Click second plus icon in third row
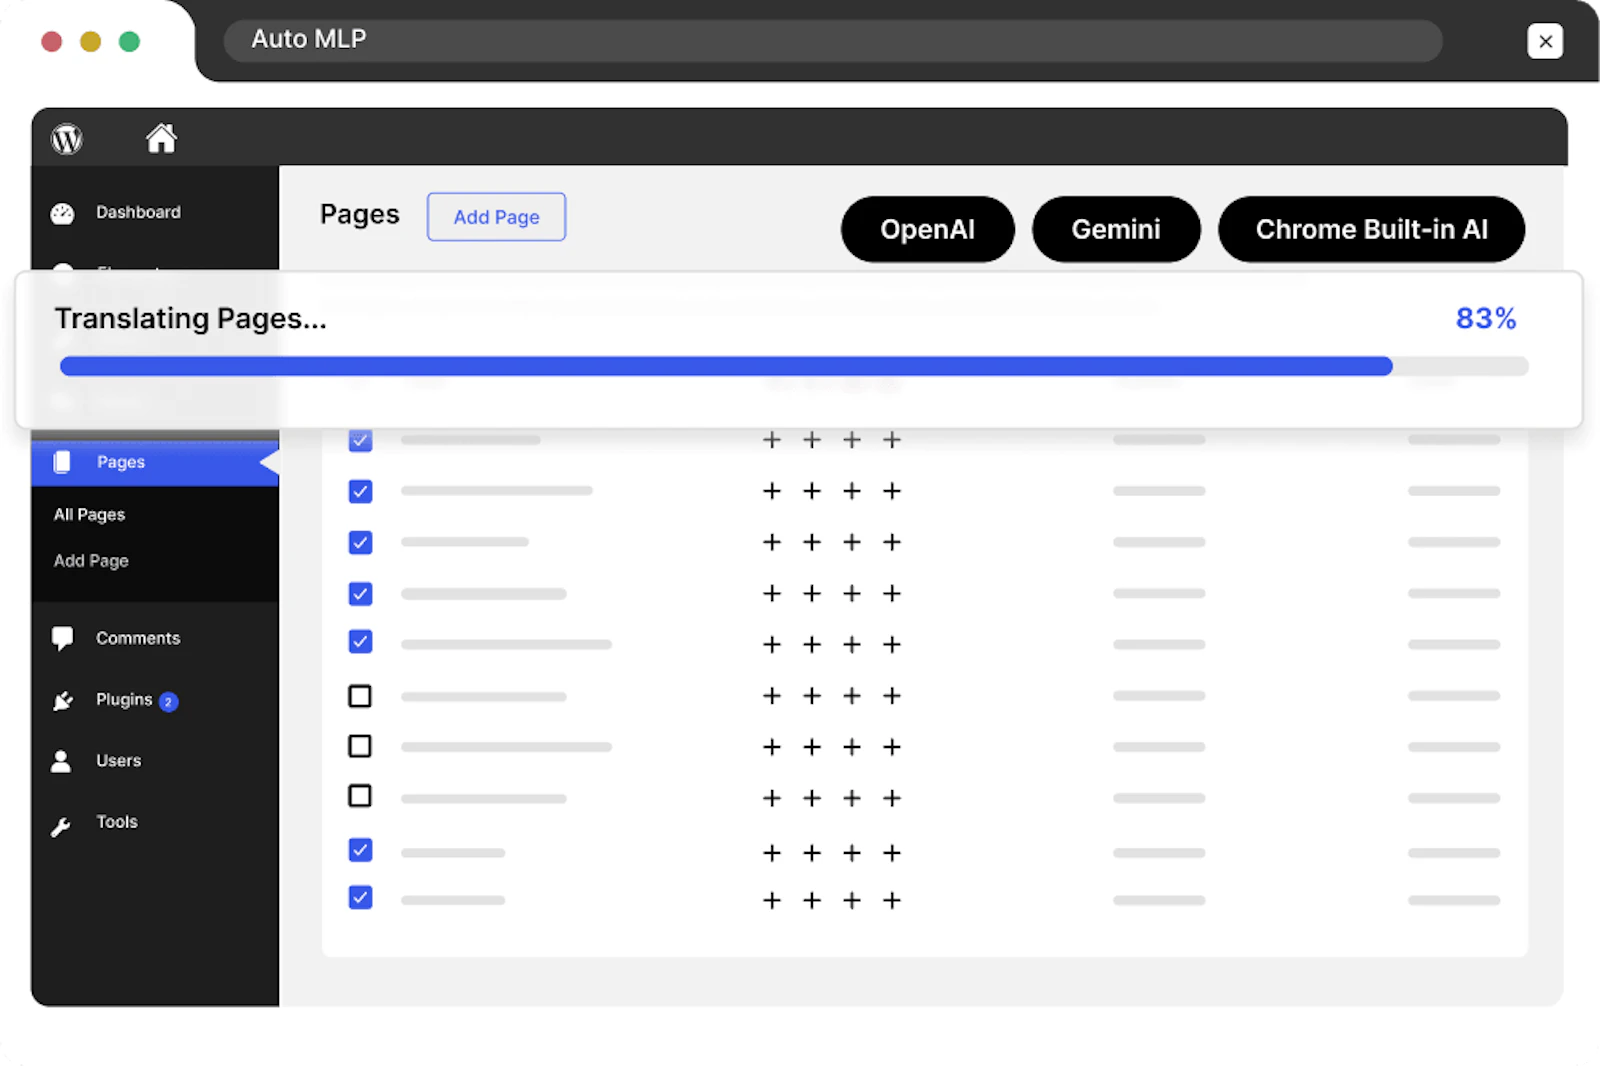Viewport: 1600px width, 1066px height. click(812, 542)
